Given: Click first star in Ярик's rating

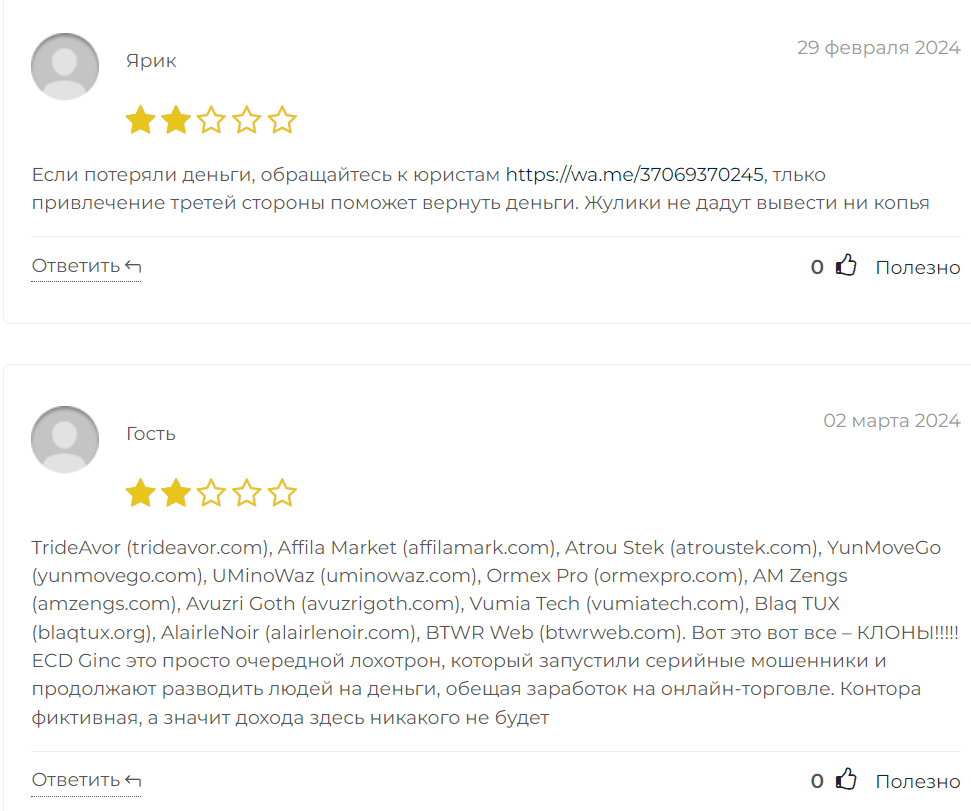Looking at the screenshot, I should (141, 119).
